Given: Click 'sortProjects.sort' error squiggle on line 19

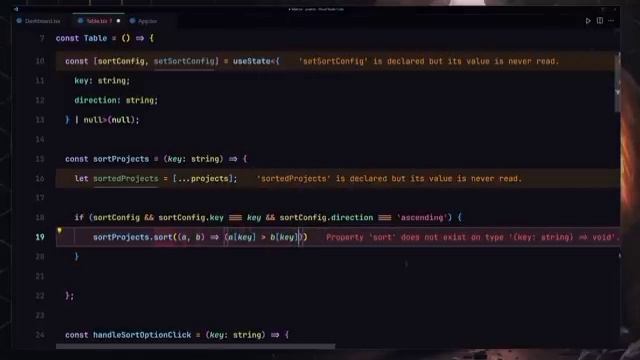Looking at the screenshot, I should (133, 238).
